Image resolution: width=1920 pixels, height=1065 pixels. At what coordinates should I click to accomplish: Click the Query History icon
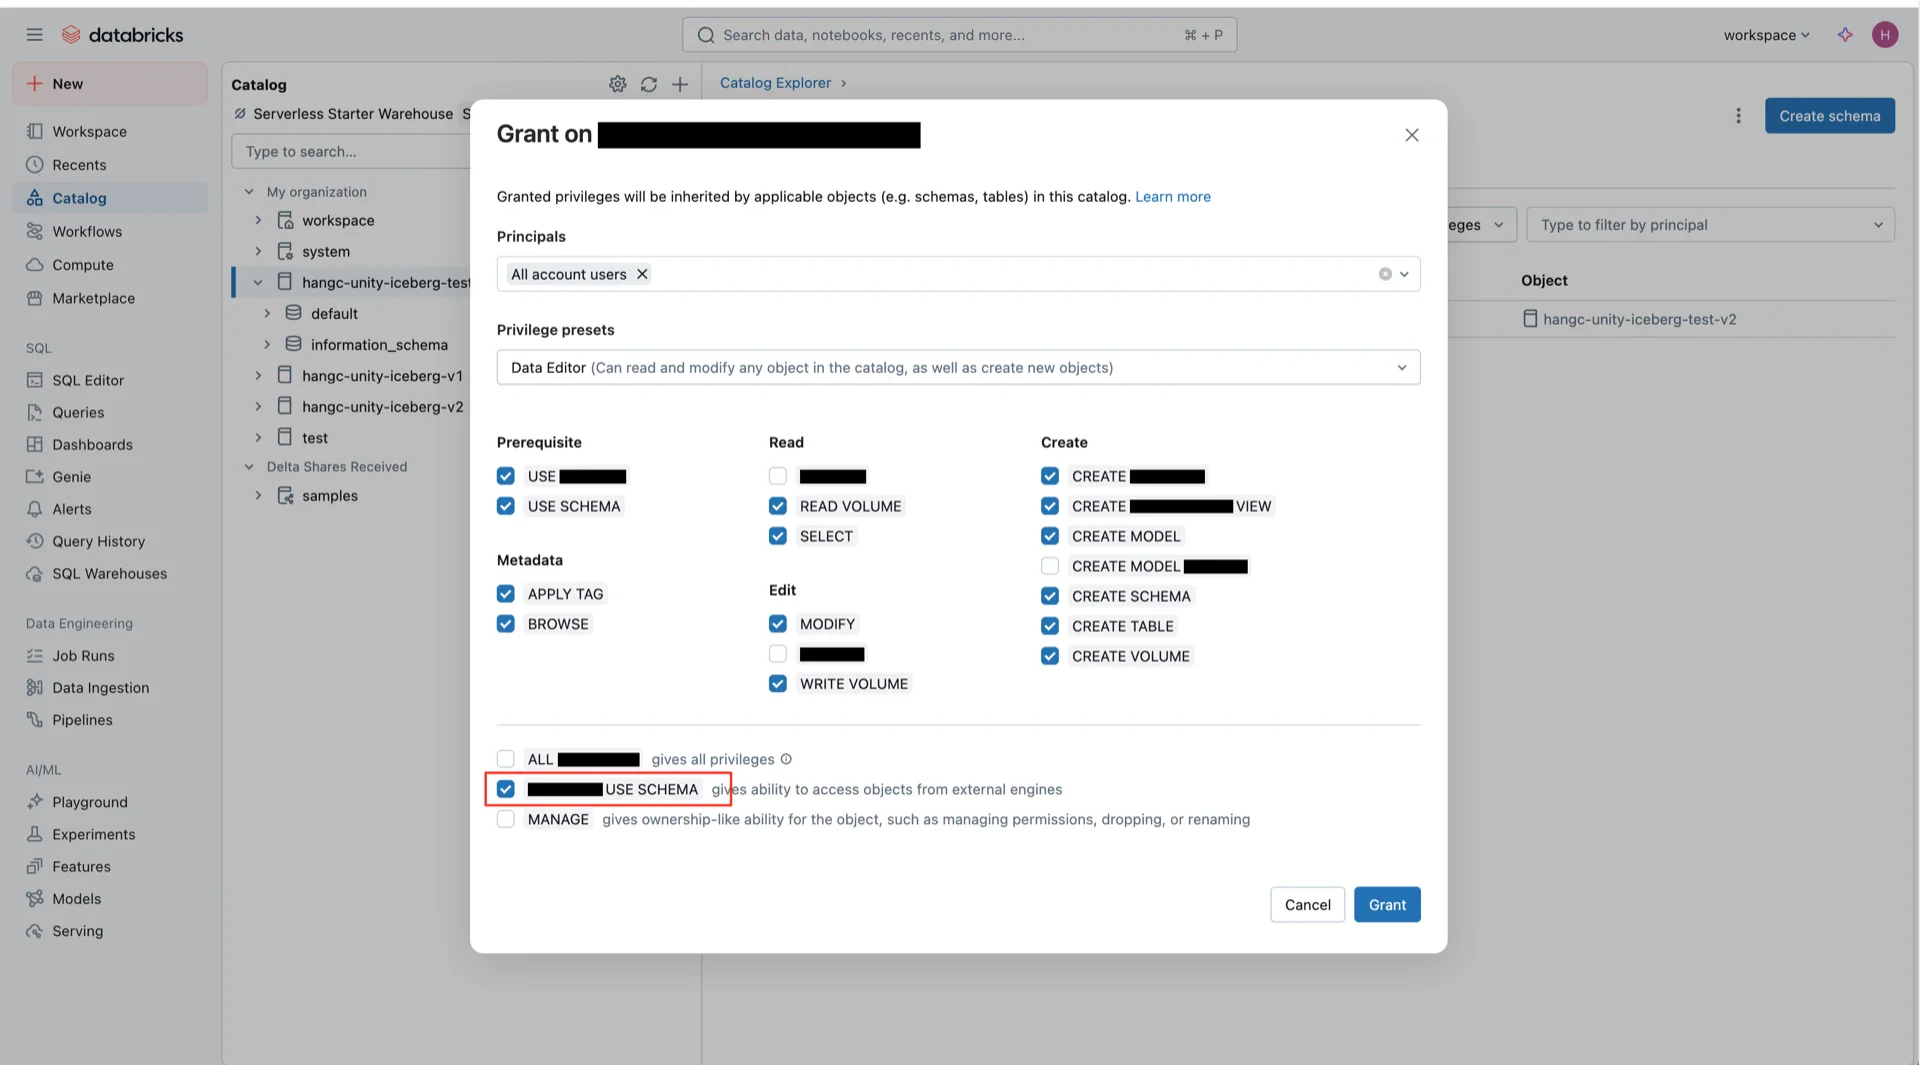point(35,541)
